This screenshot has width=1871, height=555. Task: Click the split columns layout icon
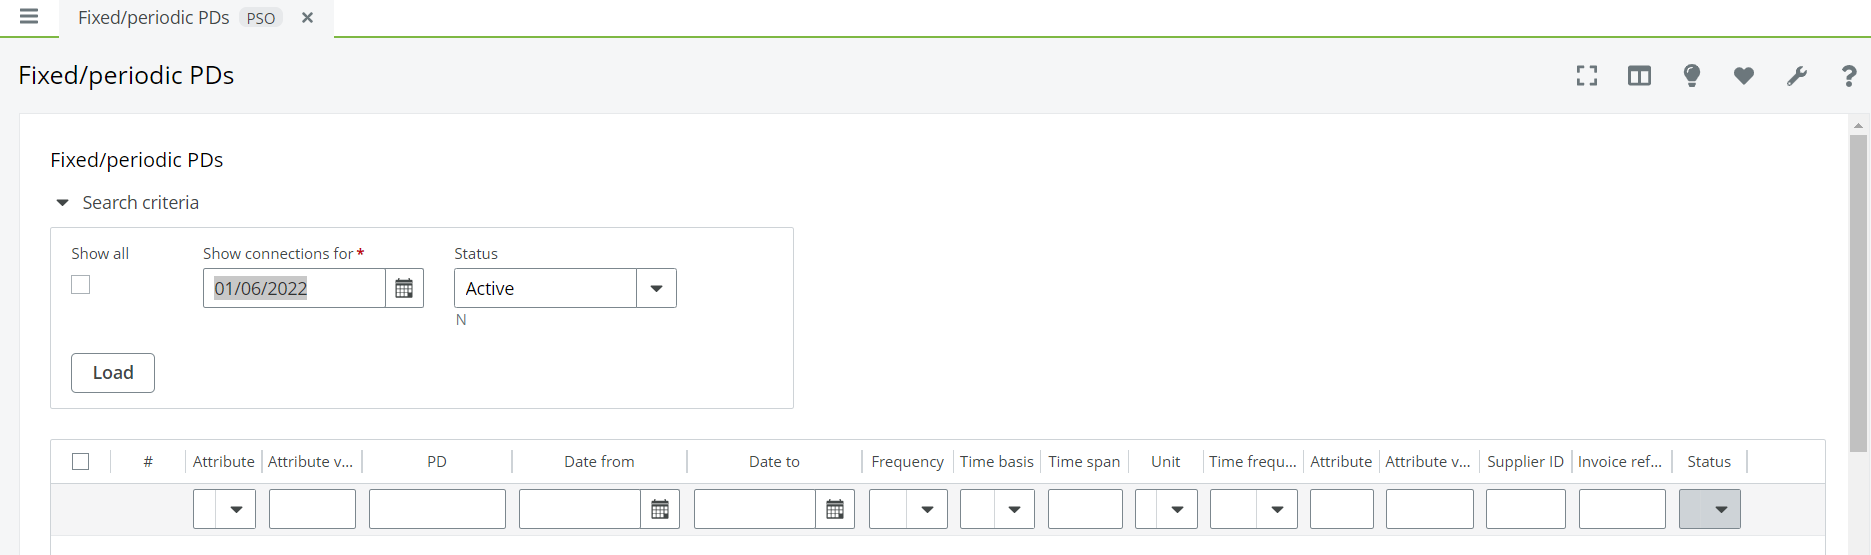1639,76
